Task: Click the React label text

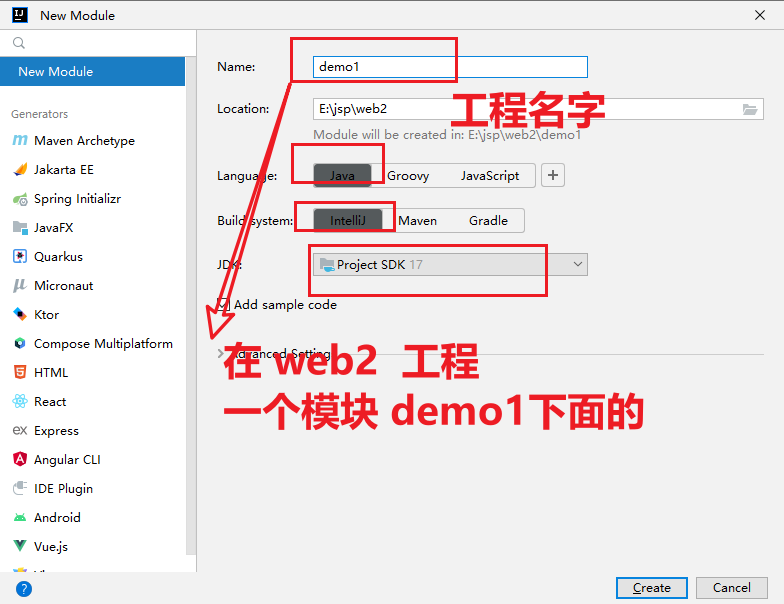Action: [x=50, y=402]
